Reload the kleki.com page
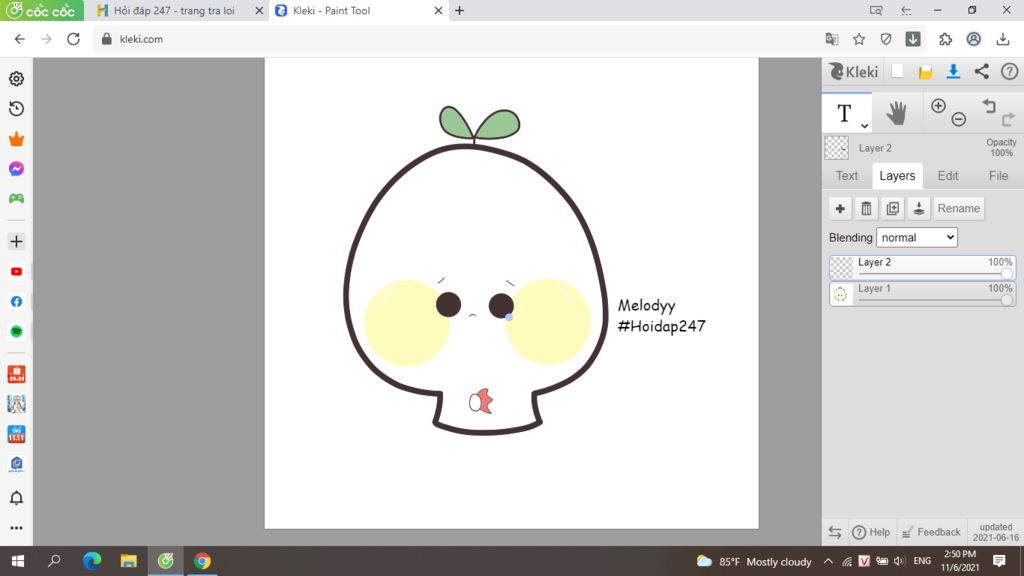Viewport: 1024px width, 576px height. tap(73, 39)
